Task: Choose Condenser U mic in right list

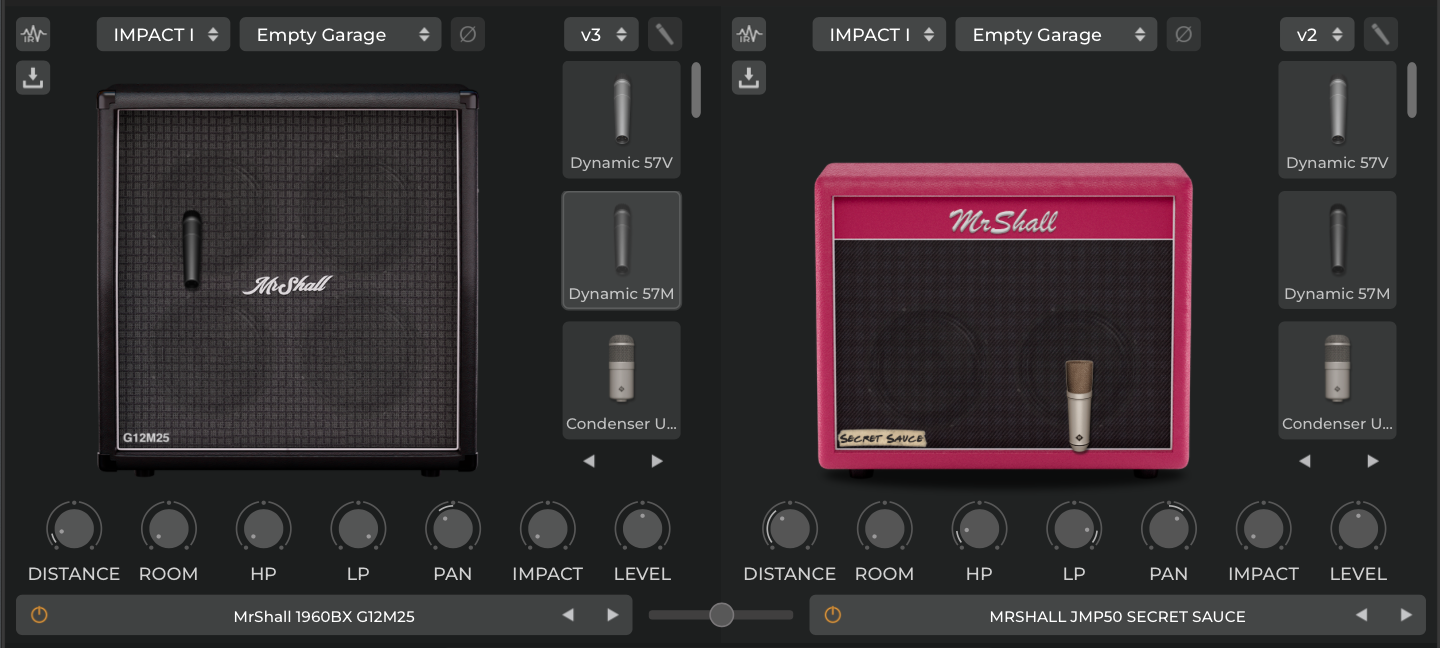Action: [x=1337, y=380]
